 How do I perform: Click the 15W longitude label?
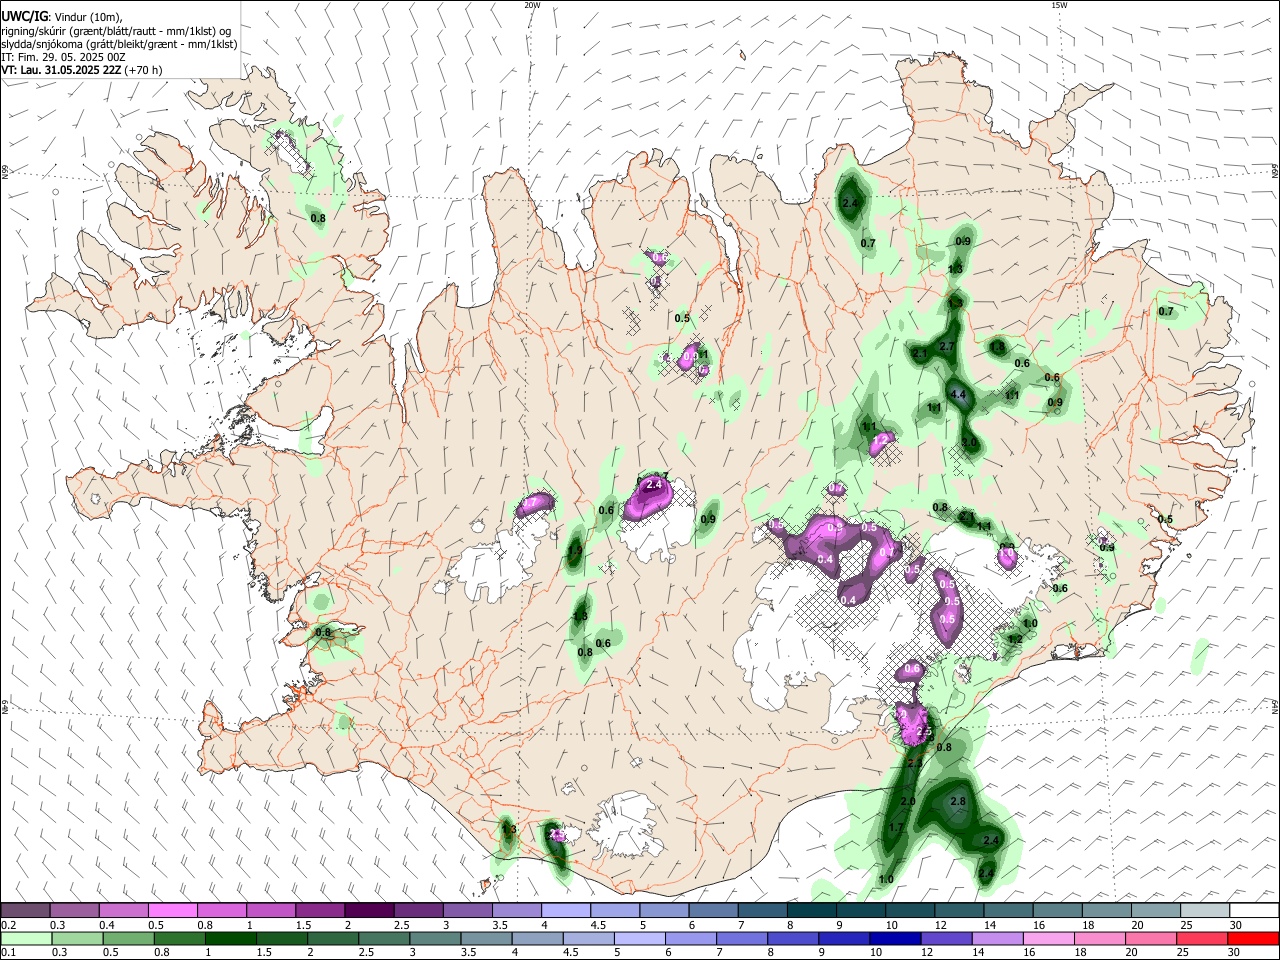[1059, 5]
